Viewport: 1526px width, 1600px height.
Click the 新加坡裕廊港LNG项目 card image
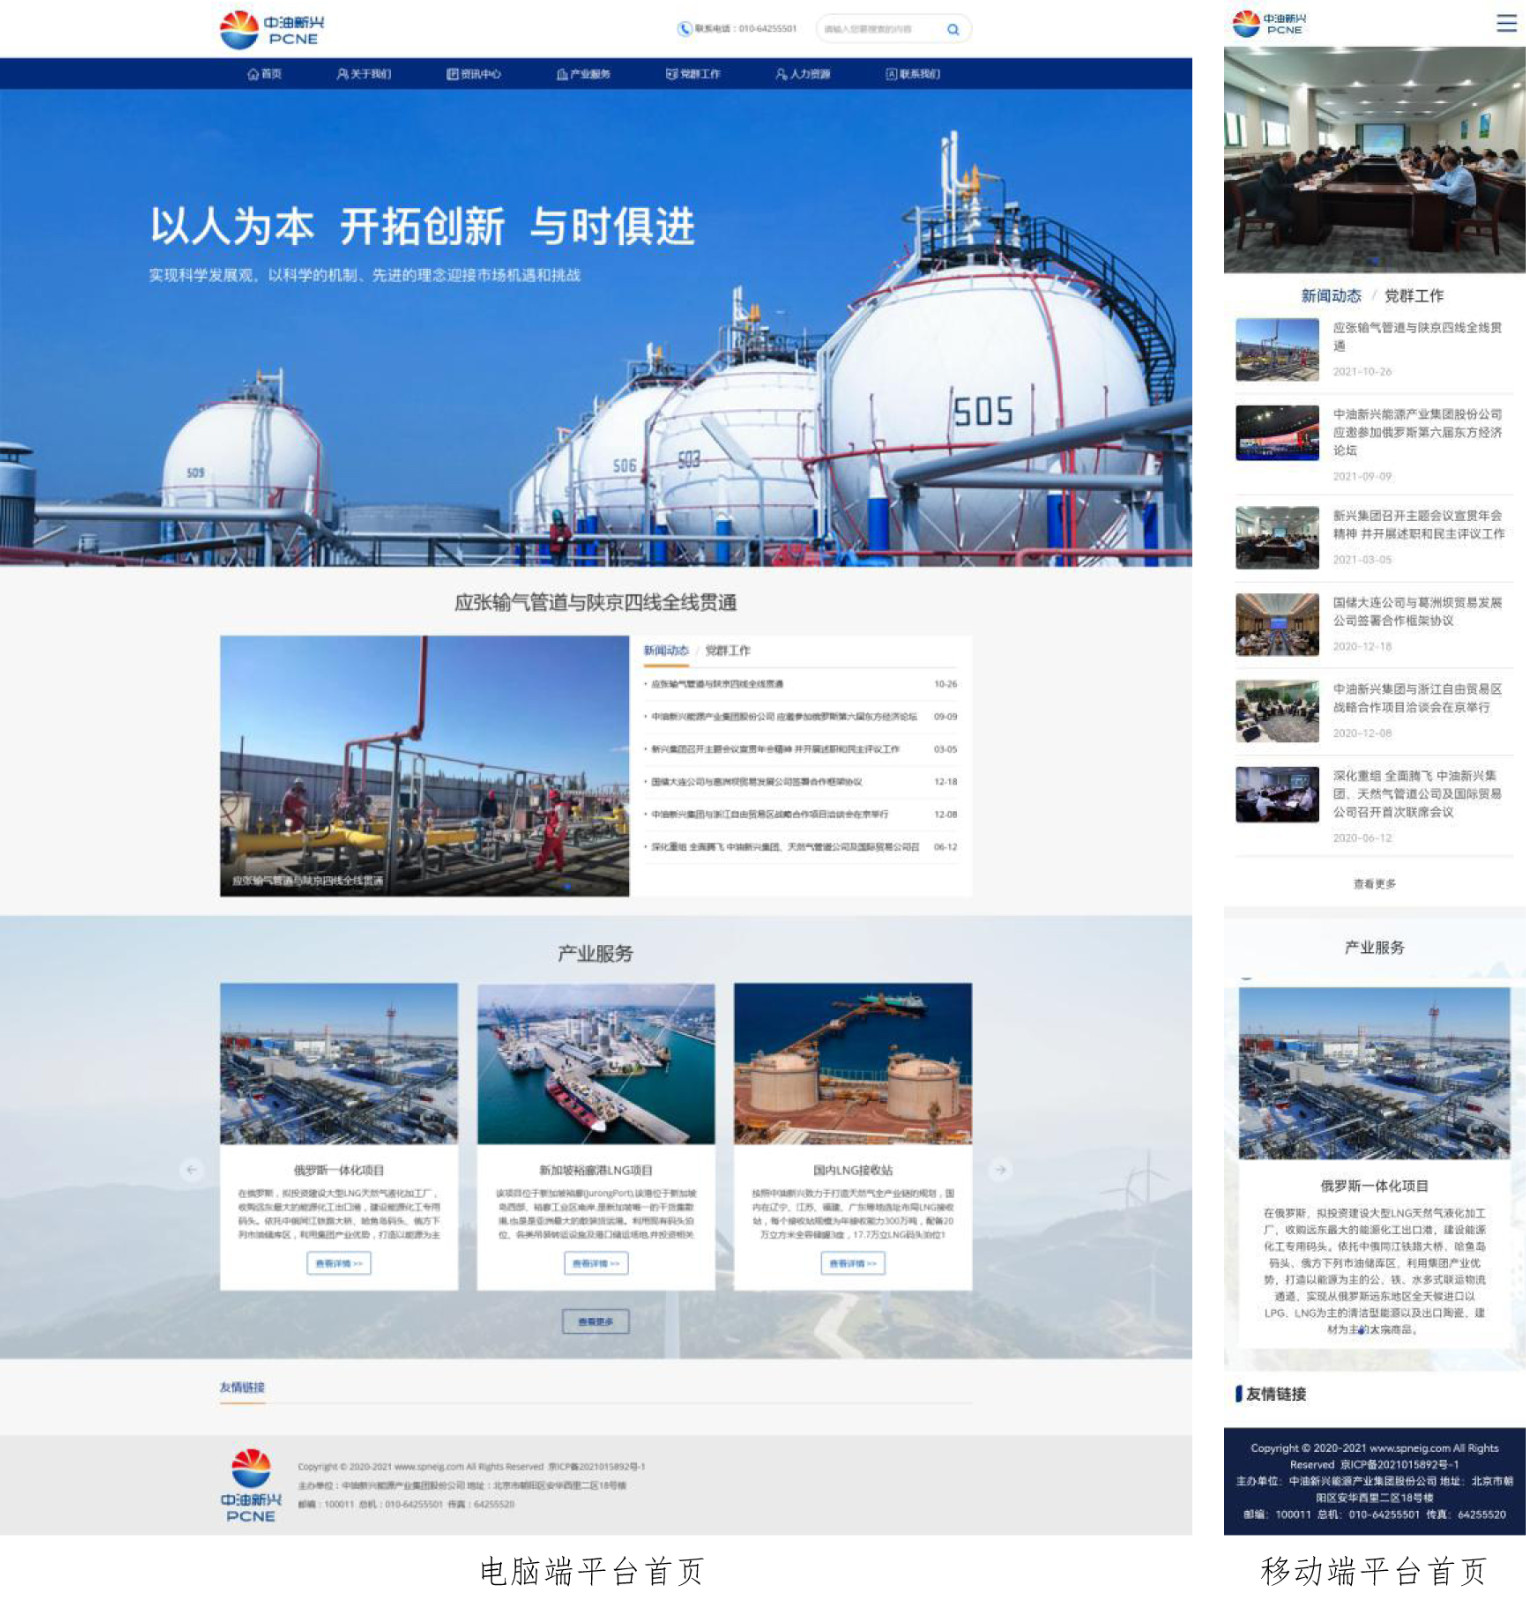(x=596, y=1063)
